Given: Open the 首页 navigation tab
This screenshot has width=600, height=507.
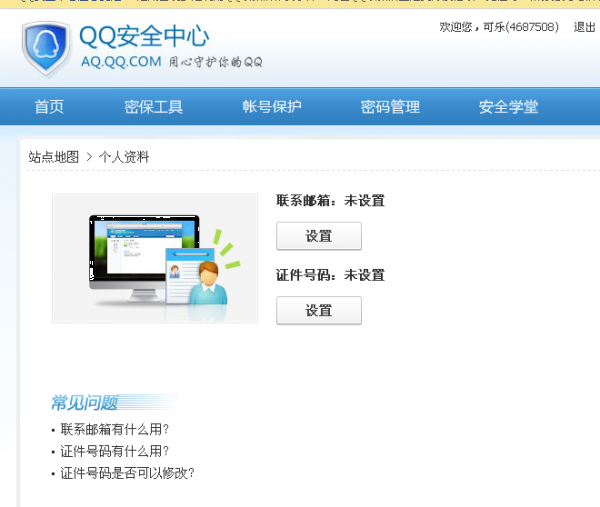Looking at the screenshot, I should pyautogui.click(x=49, y=107).
